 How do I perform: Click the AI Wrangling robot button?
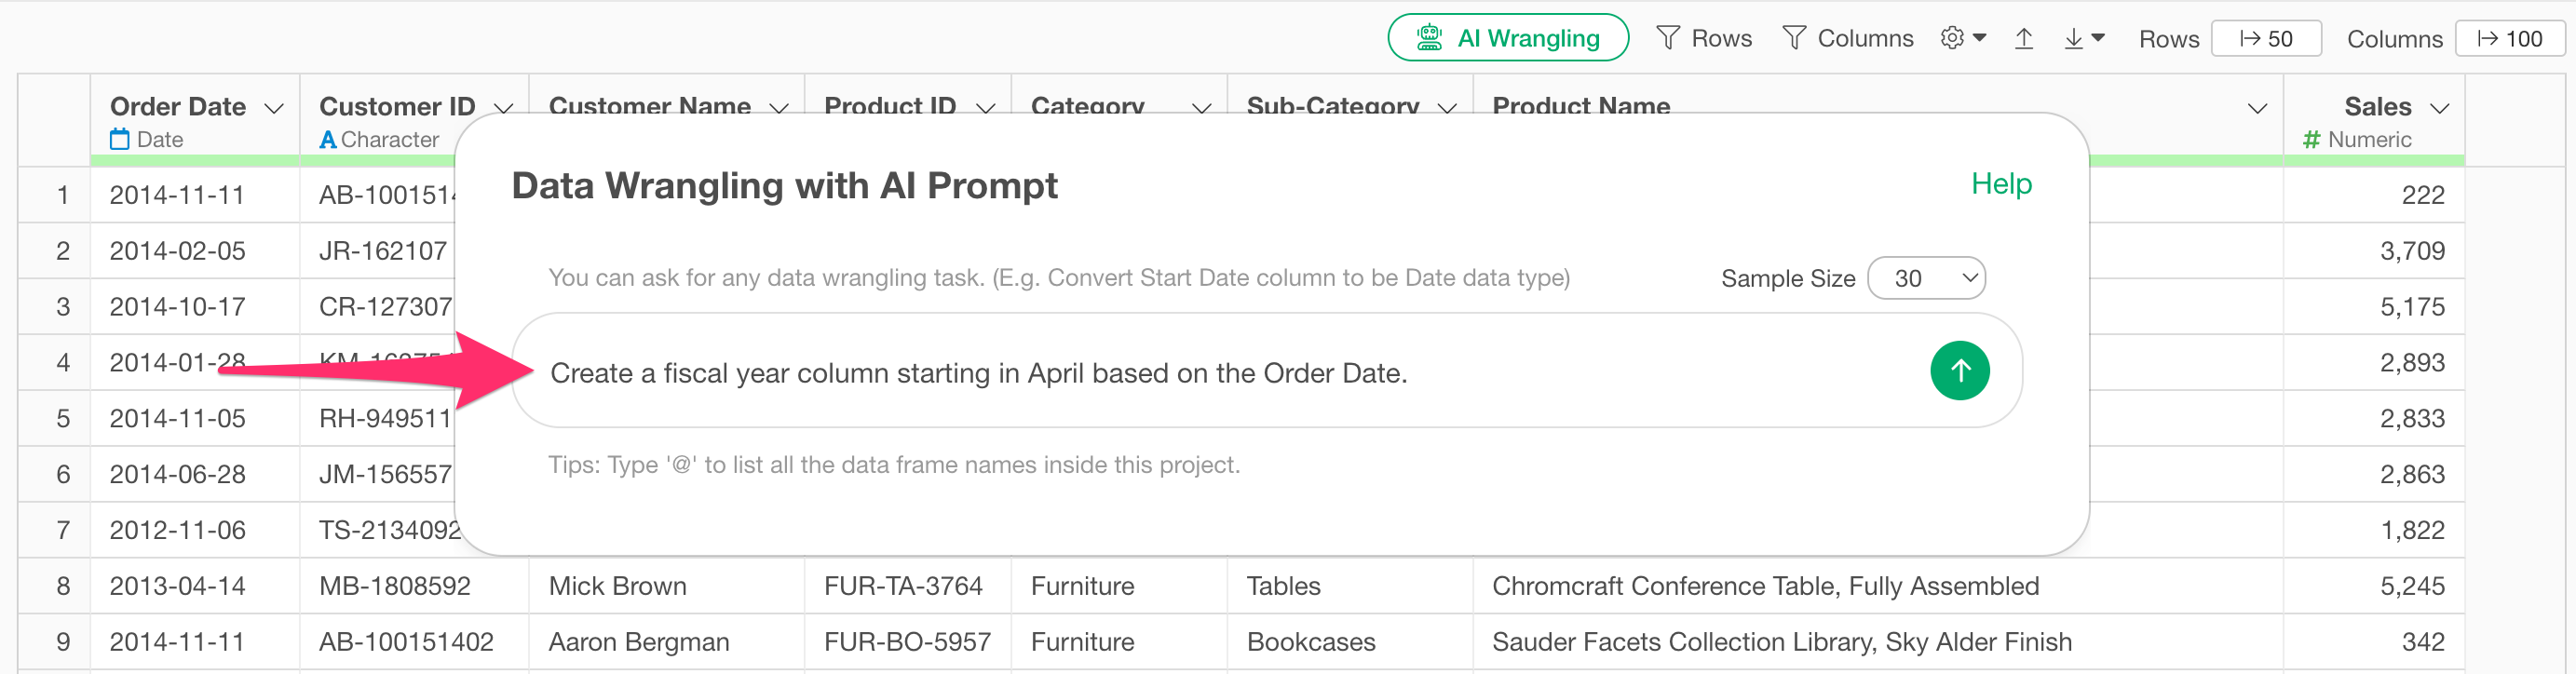1507,38
